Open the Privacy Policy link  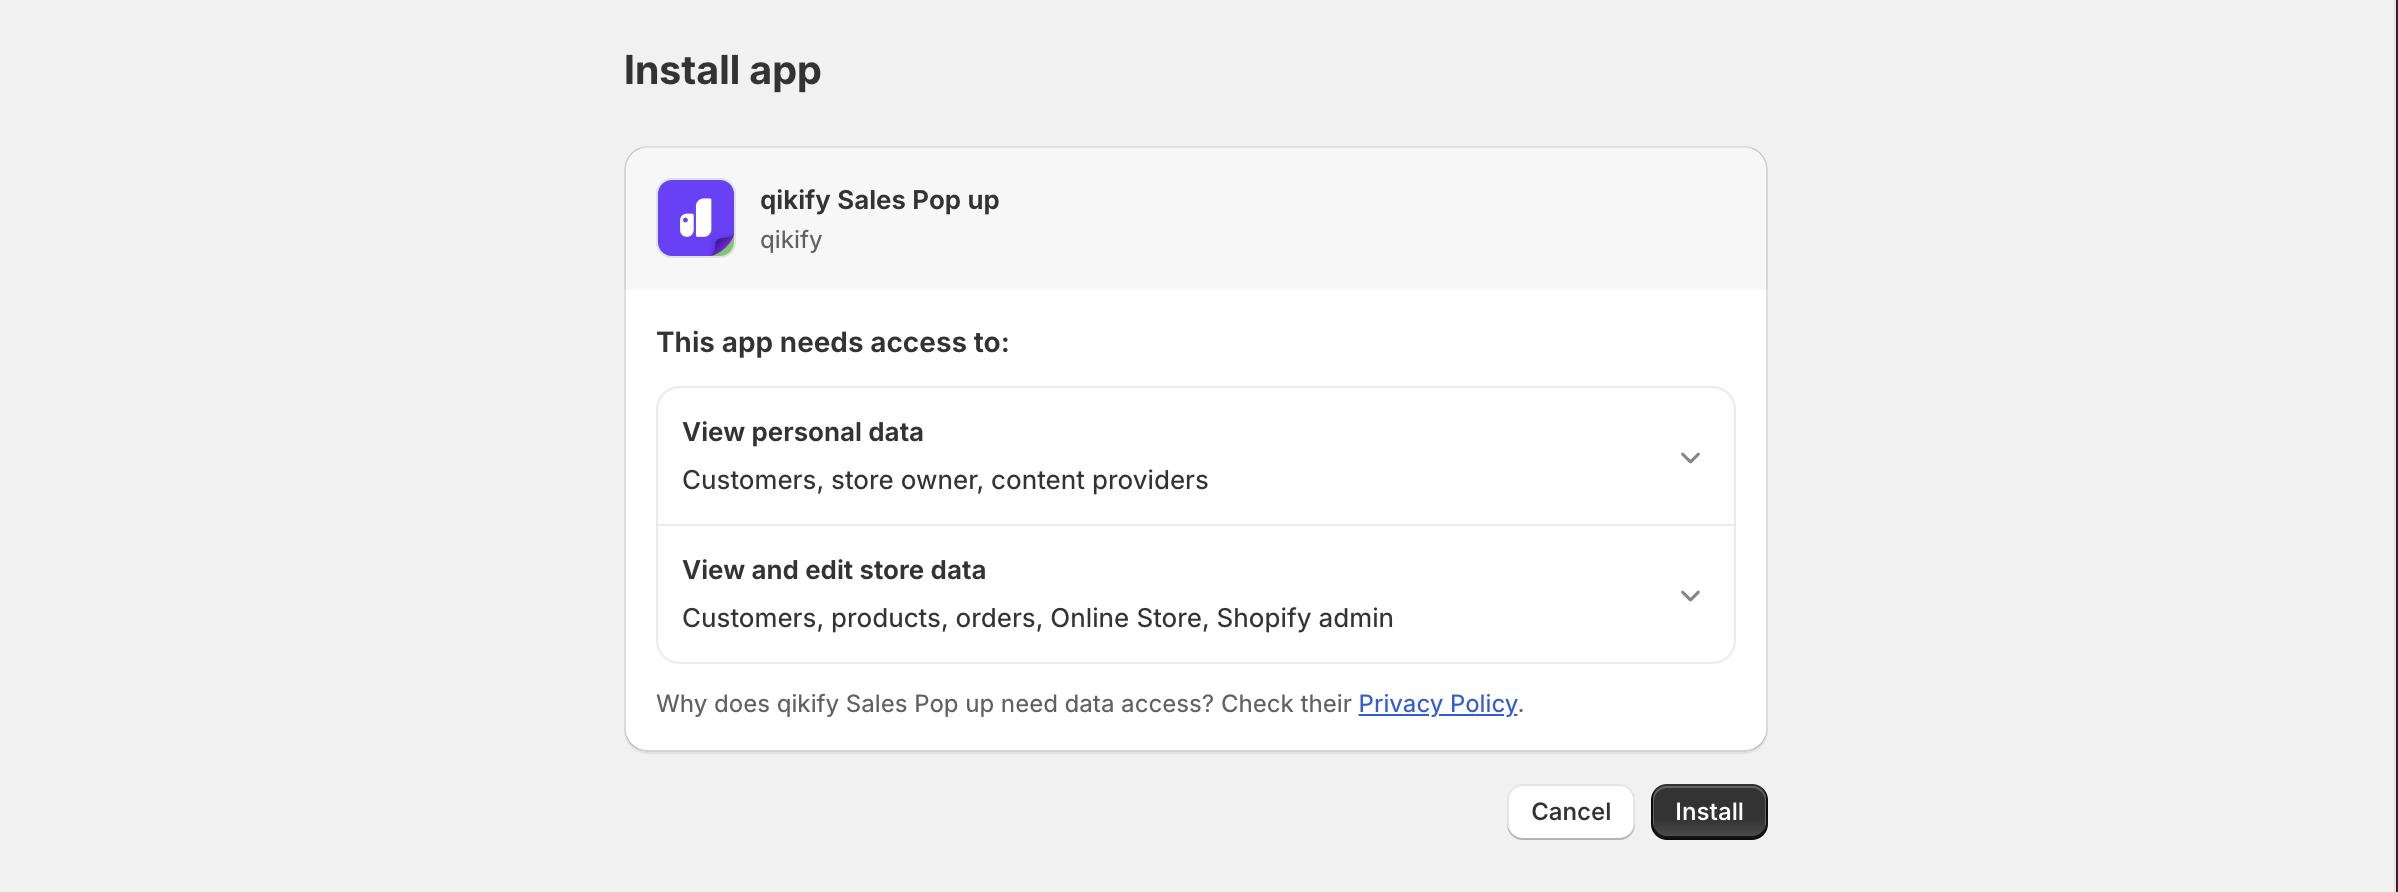click(x=1437, y=704)
